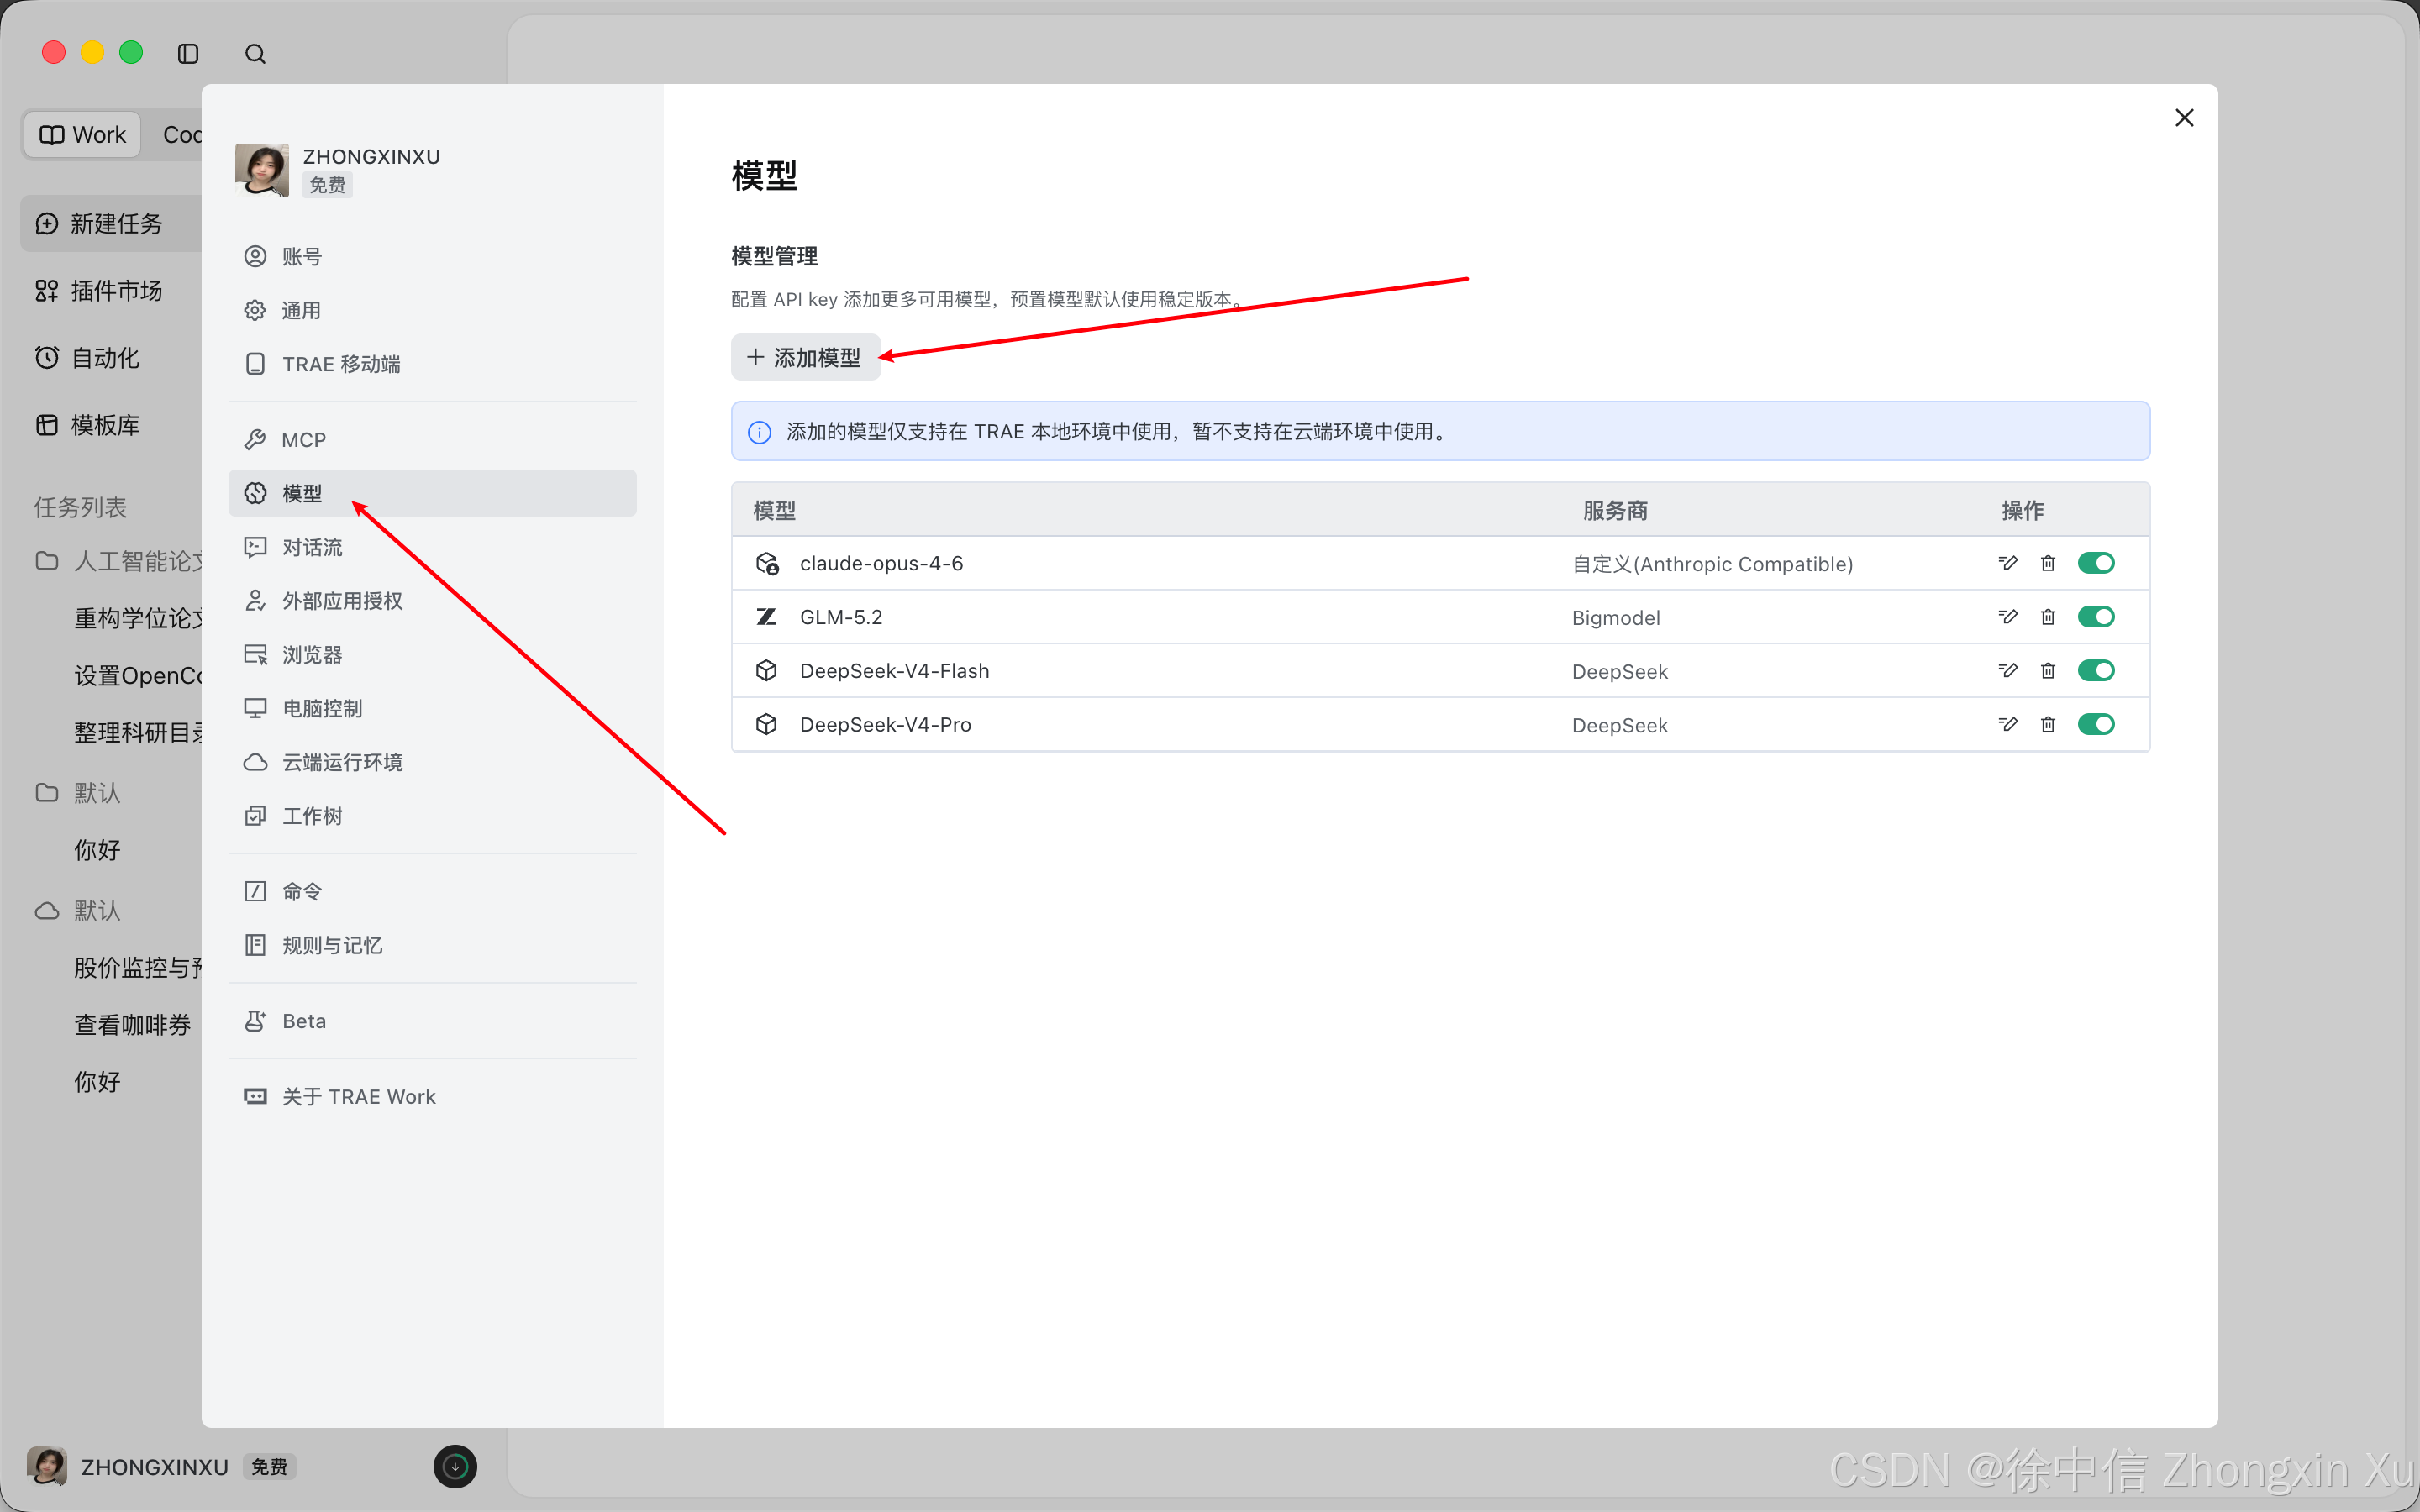
Task: Click the info icon in the notice banner
Action: click(x=760, y=432)
